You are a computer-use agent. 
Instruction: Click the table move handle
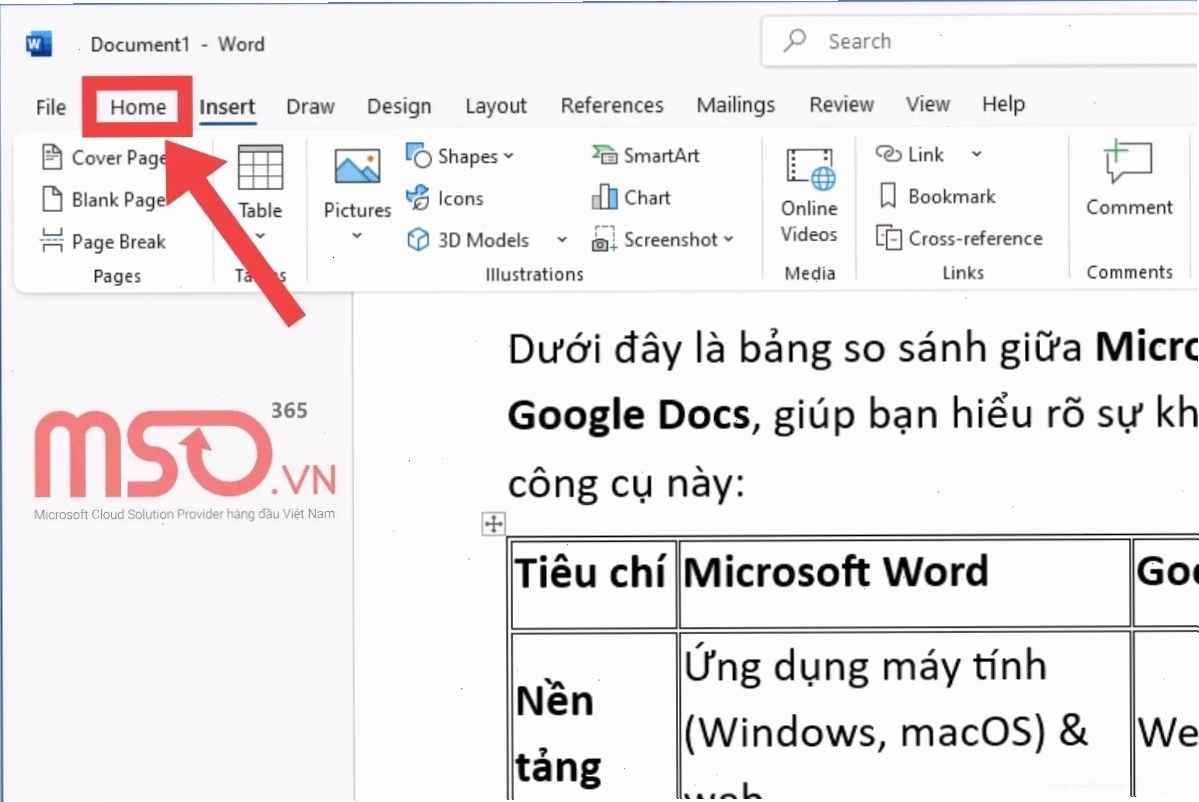point(493,524)
